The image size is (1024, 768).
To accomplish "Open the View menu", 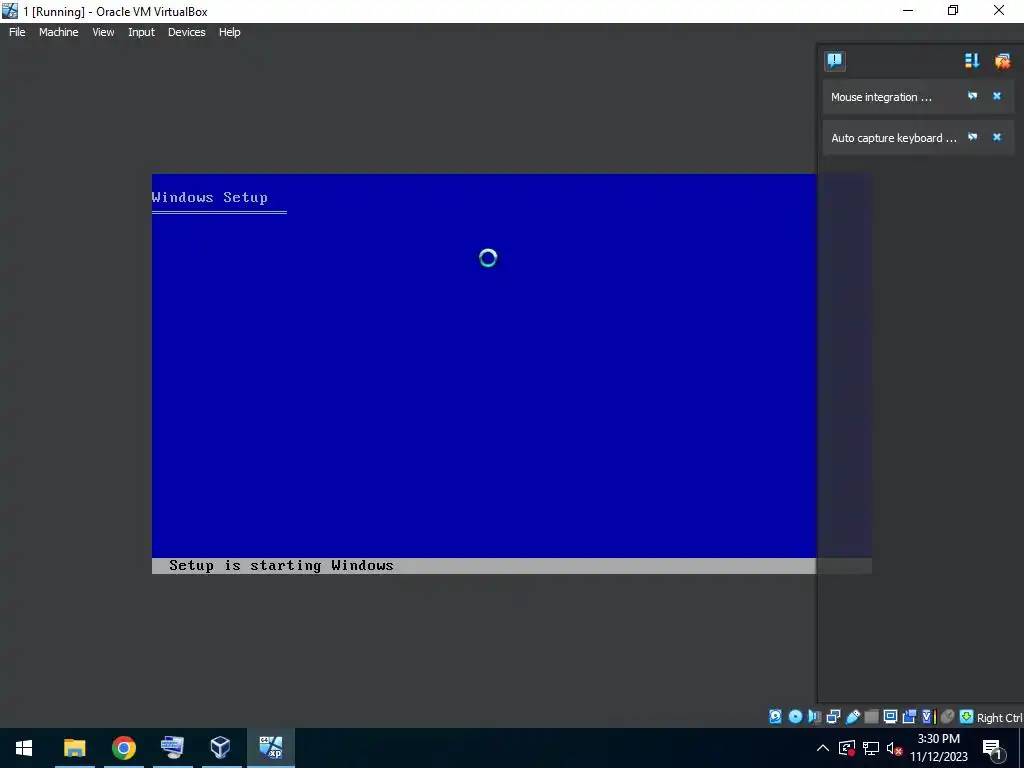I will click(103, 32).
